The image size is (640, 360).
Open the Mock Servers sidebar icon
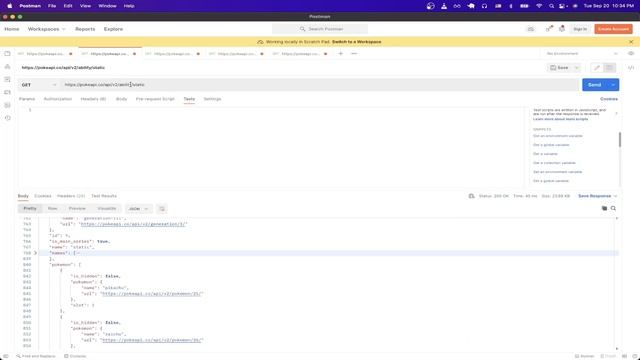point(7,92)
